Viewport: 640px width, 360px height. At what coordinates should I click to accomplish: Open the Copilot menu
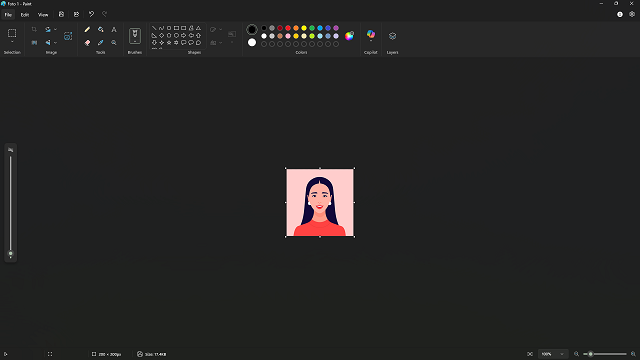point(371,35)
